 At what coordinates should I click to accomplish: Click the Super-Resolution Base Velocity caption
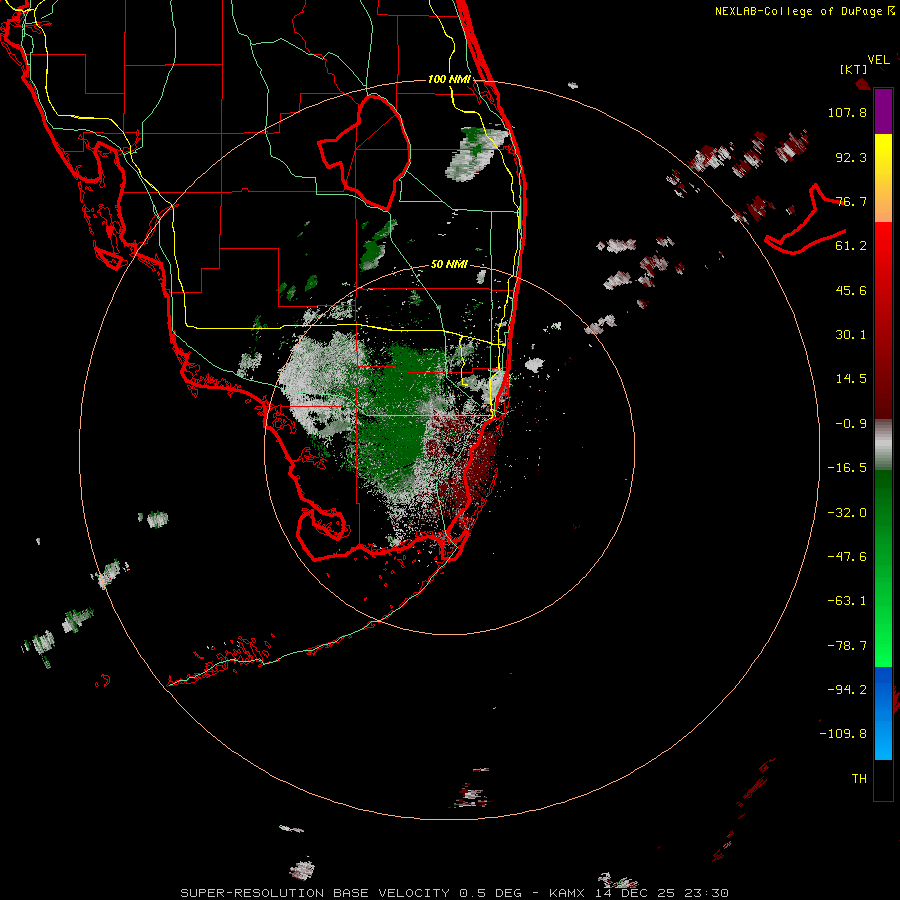click(x=455, y=893)
